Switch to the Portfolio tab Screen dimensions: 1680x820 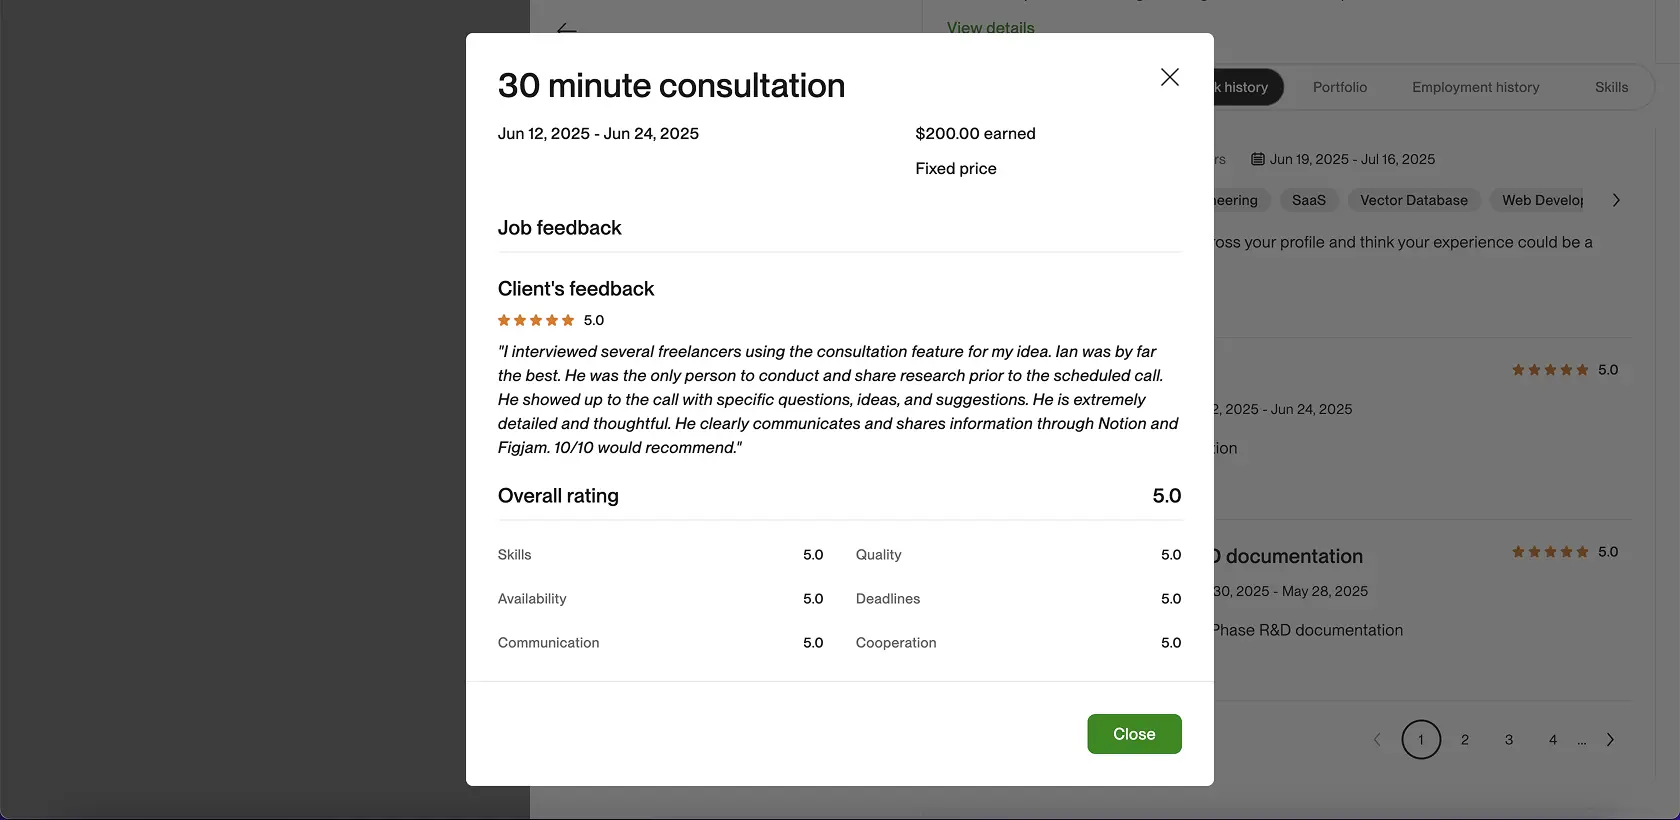[1339, 87]
